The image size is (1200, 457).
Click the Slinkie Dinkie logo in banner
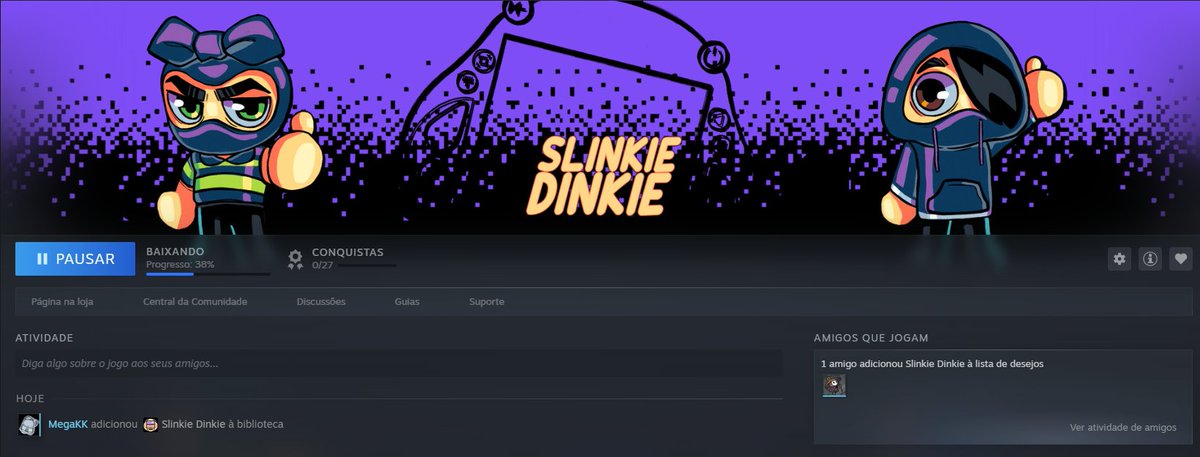(x=602, y=176)
